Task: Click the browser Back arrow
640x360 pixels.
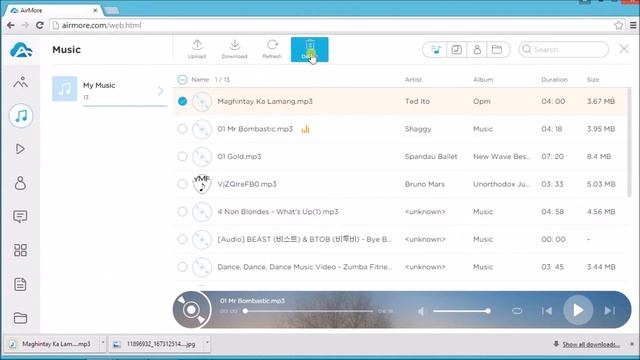Action: [11, 25]
